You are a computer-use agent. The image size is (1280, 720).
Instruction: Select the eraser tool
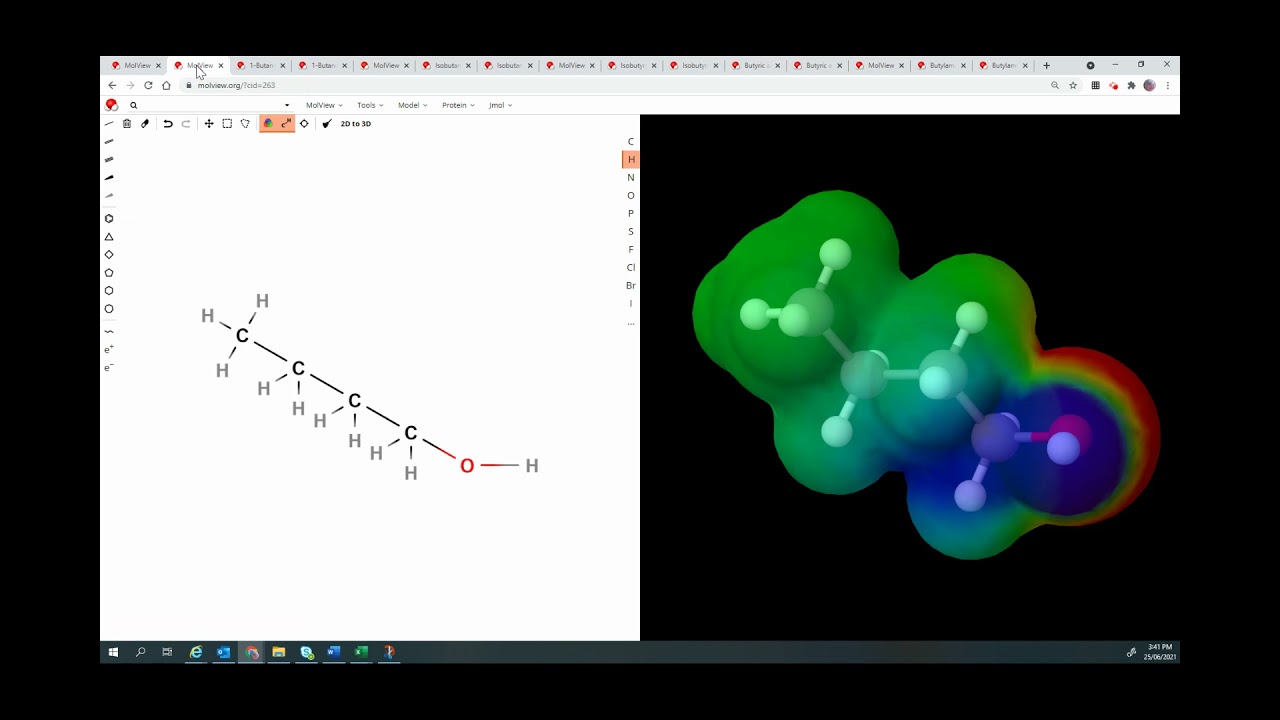pos(145,123)
